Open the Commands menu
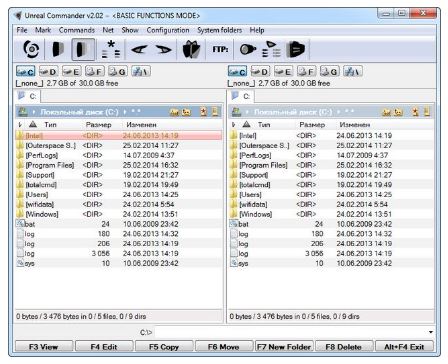Viewport: 448px width, 364px height. click(77, 30)
